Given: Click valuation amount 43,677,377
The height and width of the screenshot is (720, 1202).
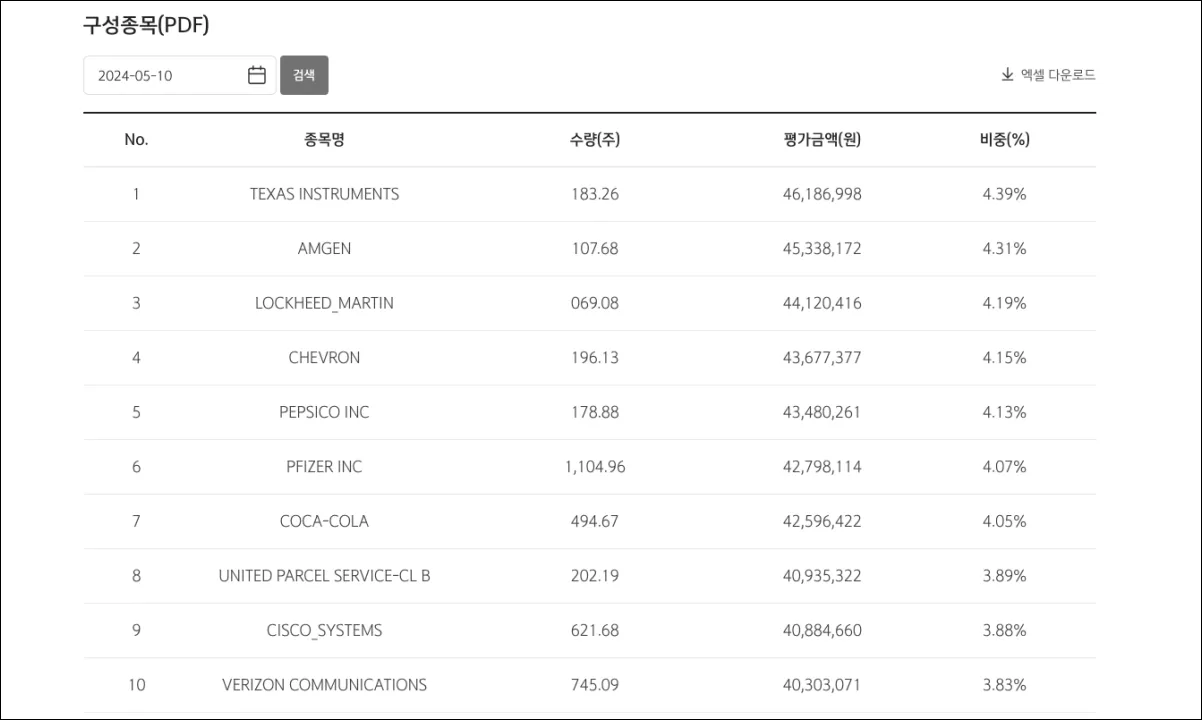Looking at the screenshot, I should click(x=822, y=358).
